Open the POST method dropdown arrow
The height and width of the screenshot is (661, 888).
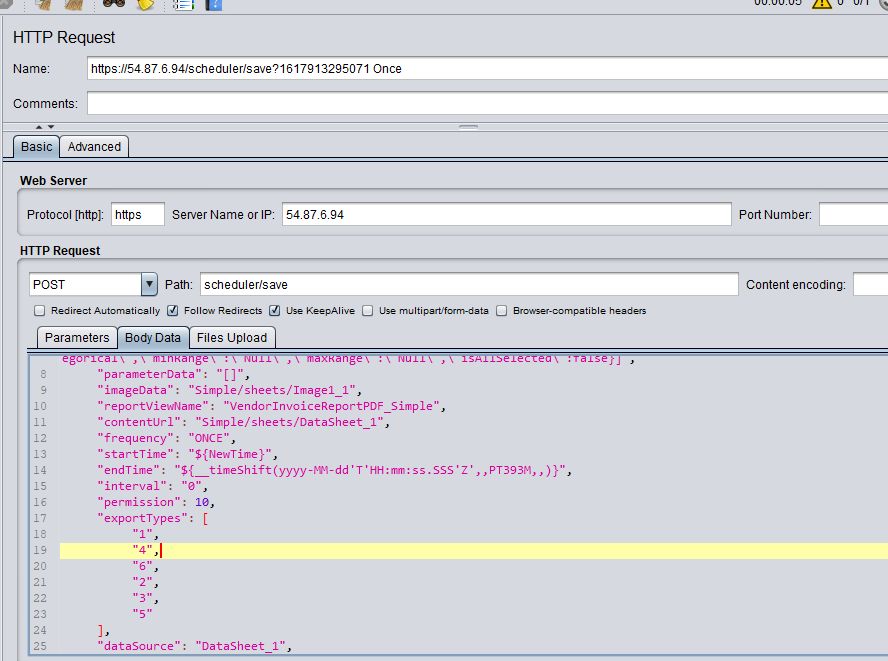tap(149, 284)
